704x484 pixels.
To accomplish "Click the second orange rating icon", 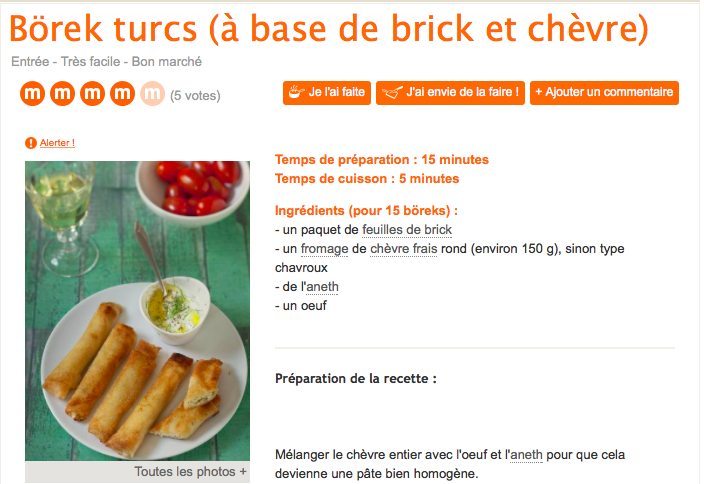I will click(x=62, y=93).
